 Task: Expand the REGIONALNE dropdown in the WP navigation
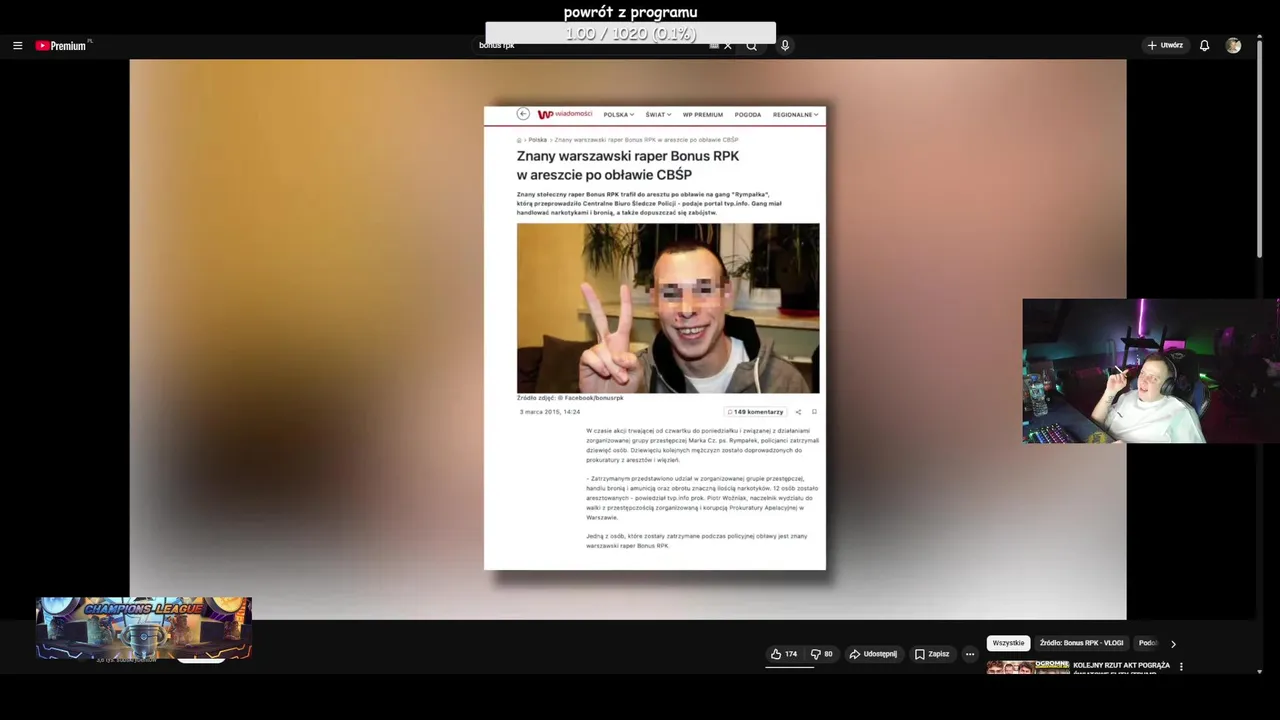[796, 115]
